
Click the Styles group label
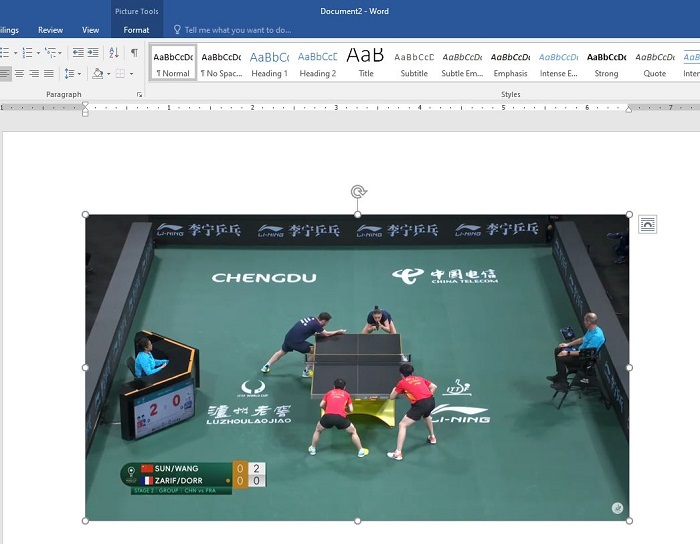point(511,95)
